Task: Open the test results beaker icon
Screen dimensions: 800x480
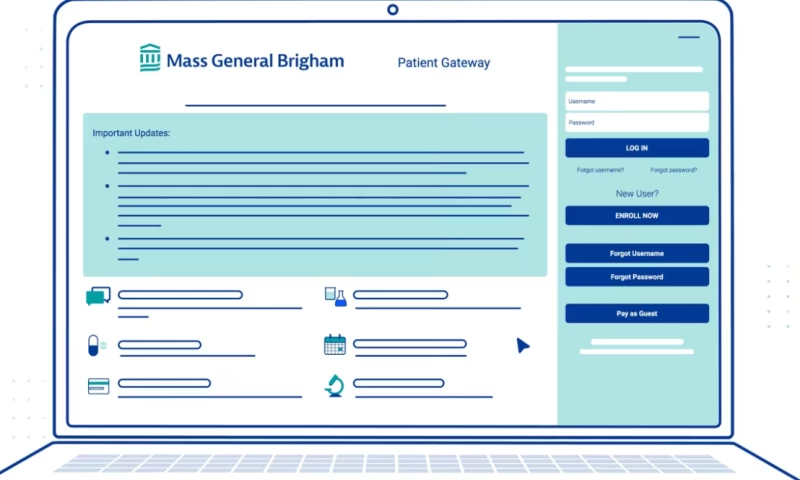Action: click(x=335, y=297)
